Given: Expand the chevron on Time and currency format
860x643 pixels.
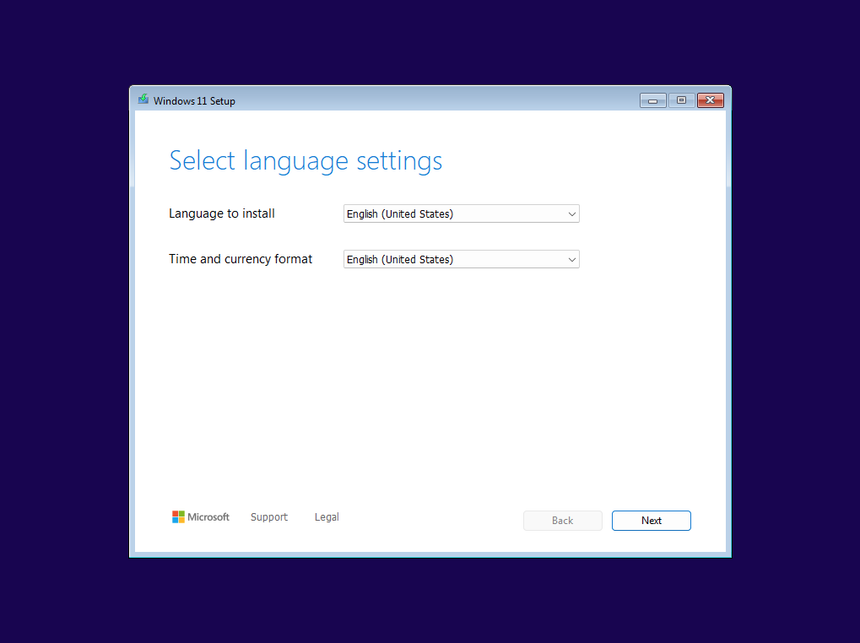Looking at the screenshot, I should pos(572,260).
